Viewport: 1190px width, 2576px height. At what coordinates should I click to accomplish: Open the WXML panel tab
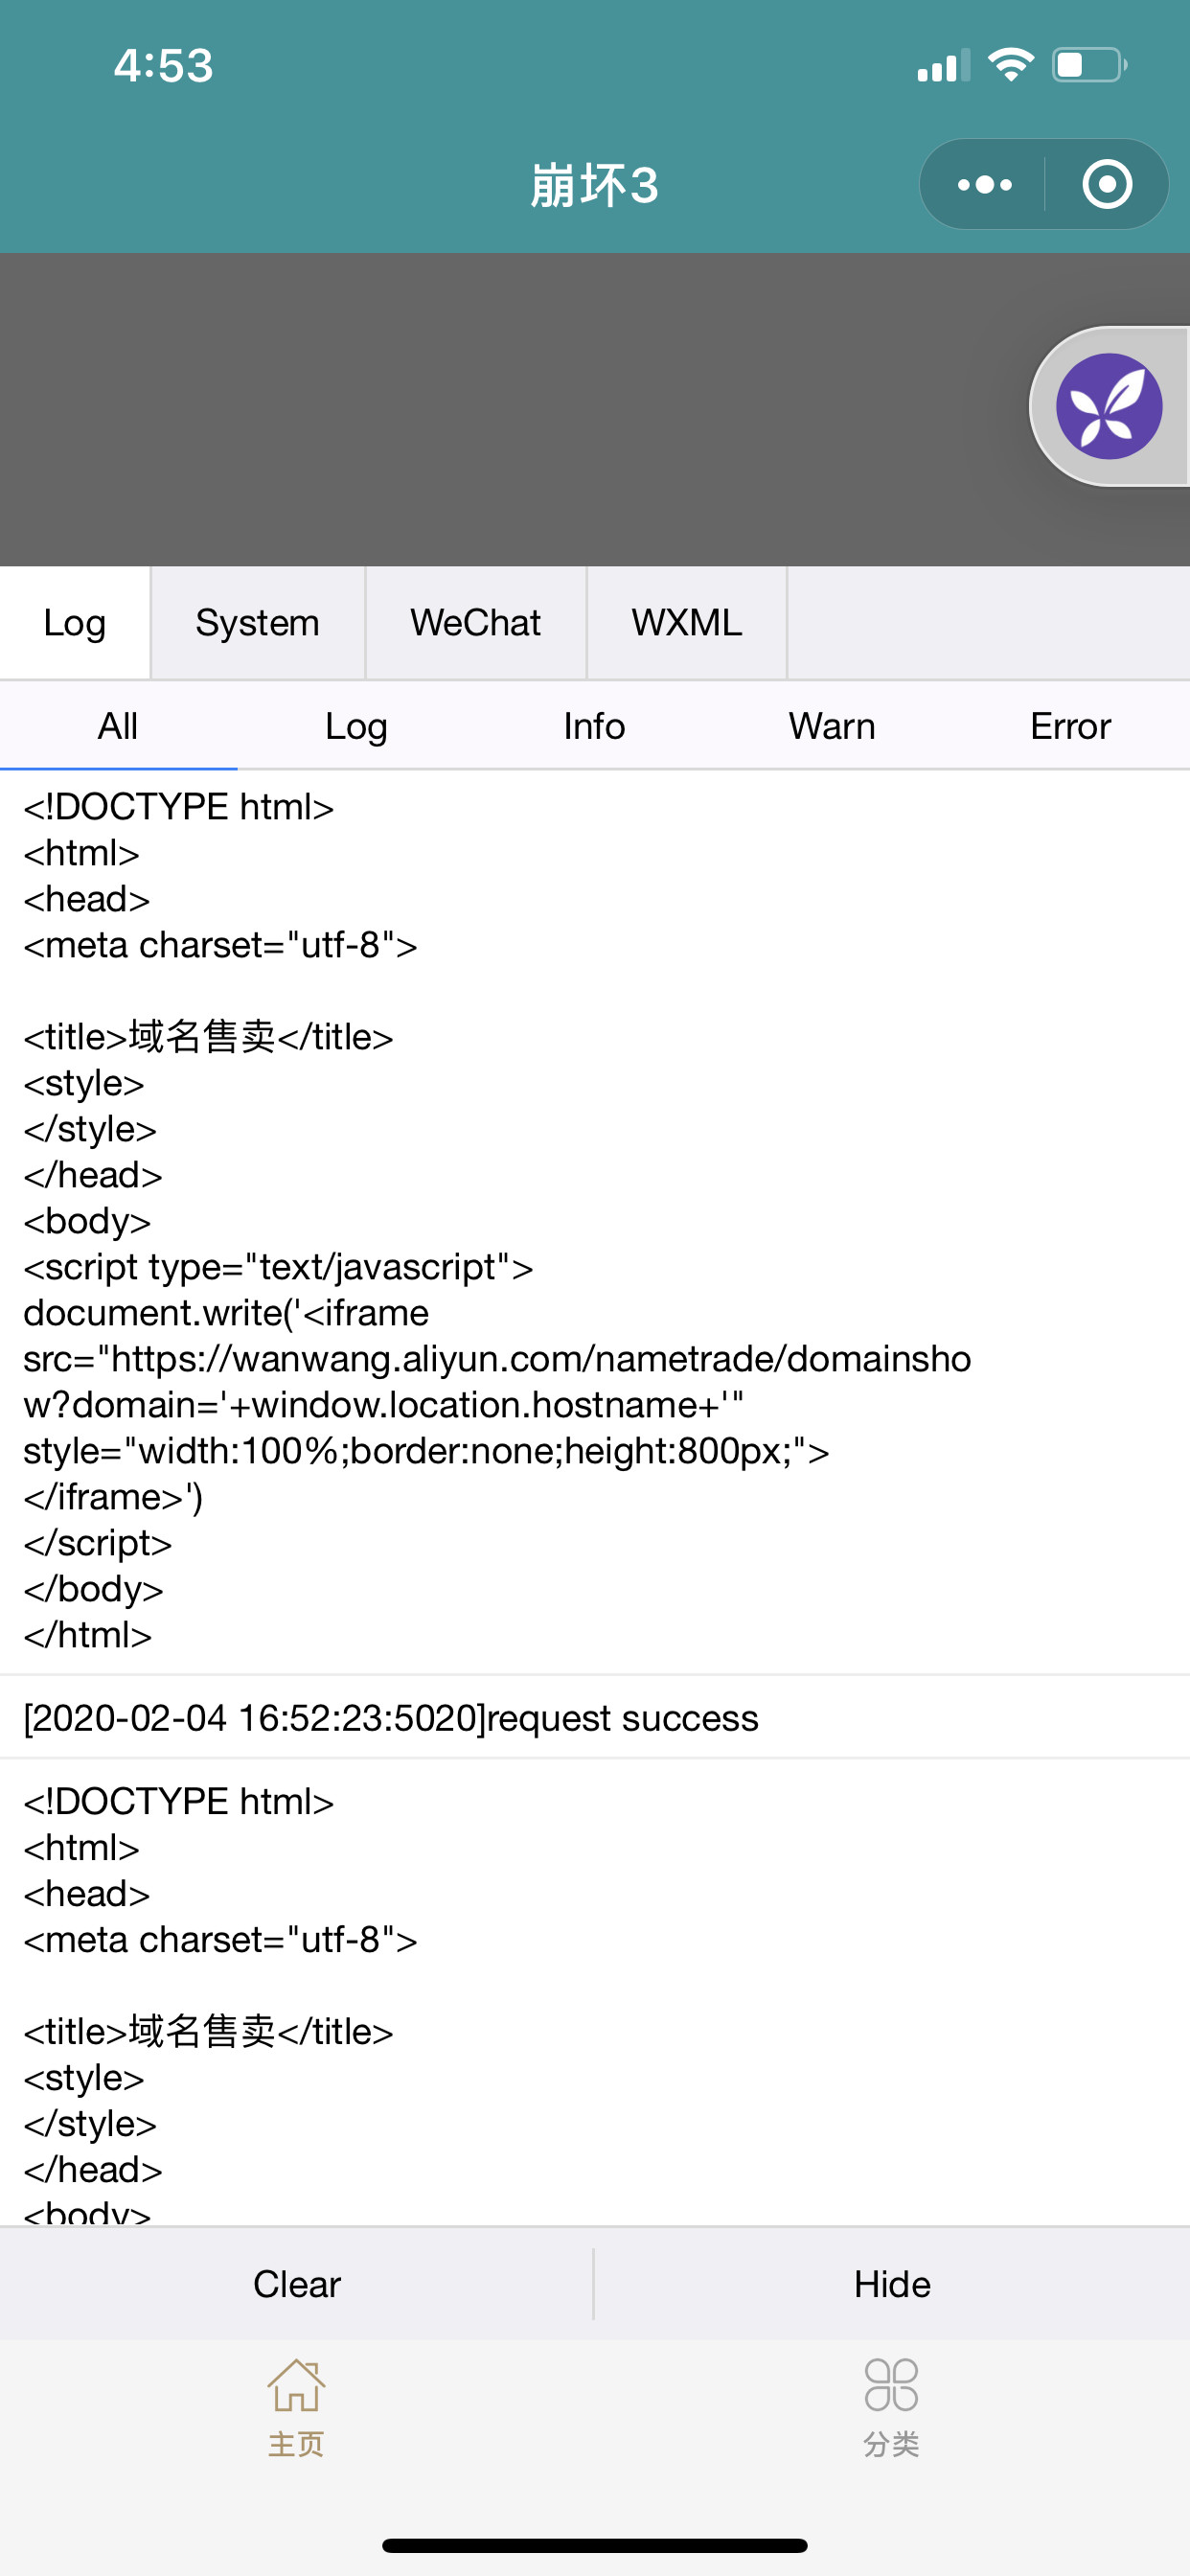(x=687, y=623)
